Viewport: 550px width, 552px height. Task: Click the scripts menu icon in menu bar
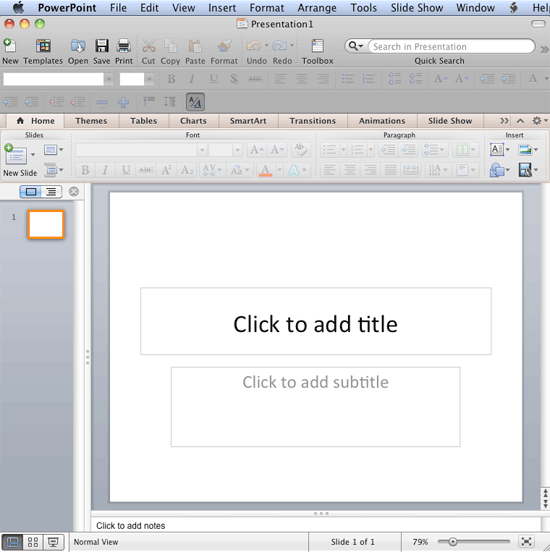point(514,7)
